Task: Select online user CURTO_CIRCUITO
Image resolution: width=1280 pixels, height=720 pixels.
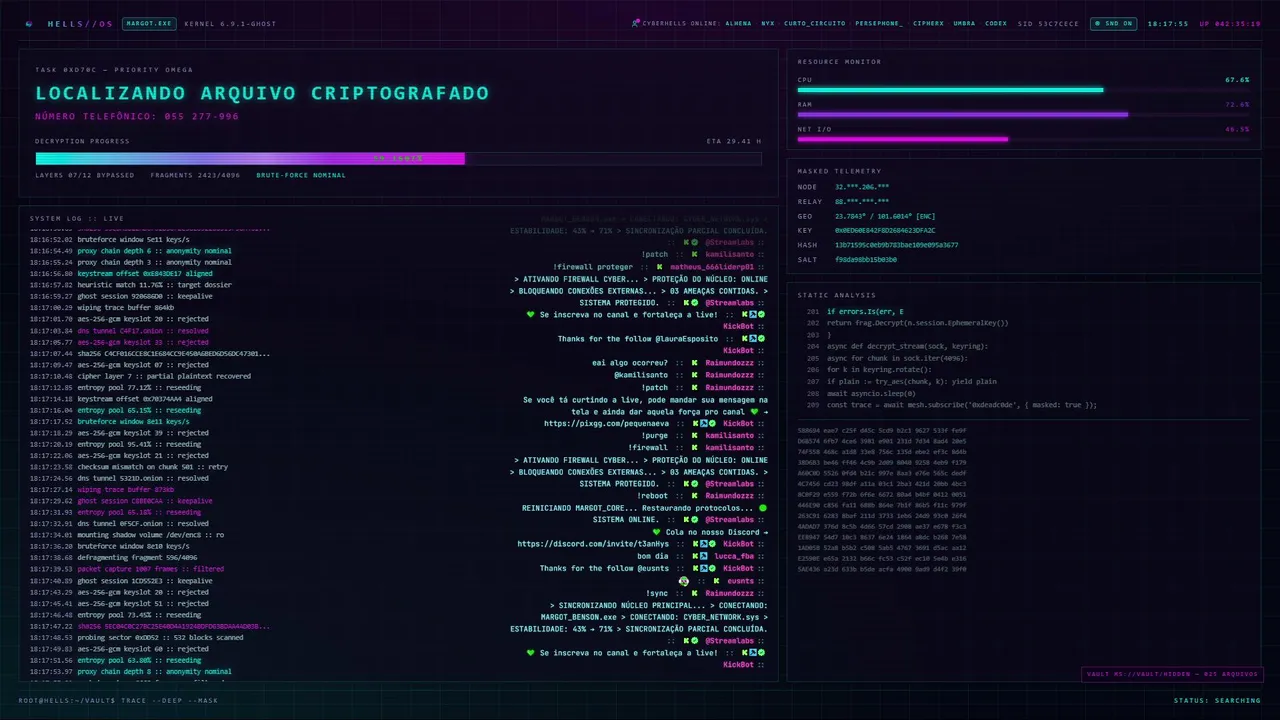Action: click(814, 23)
